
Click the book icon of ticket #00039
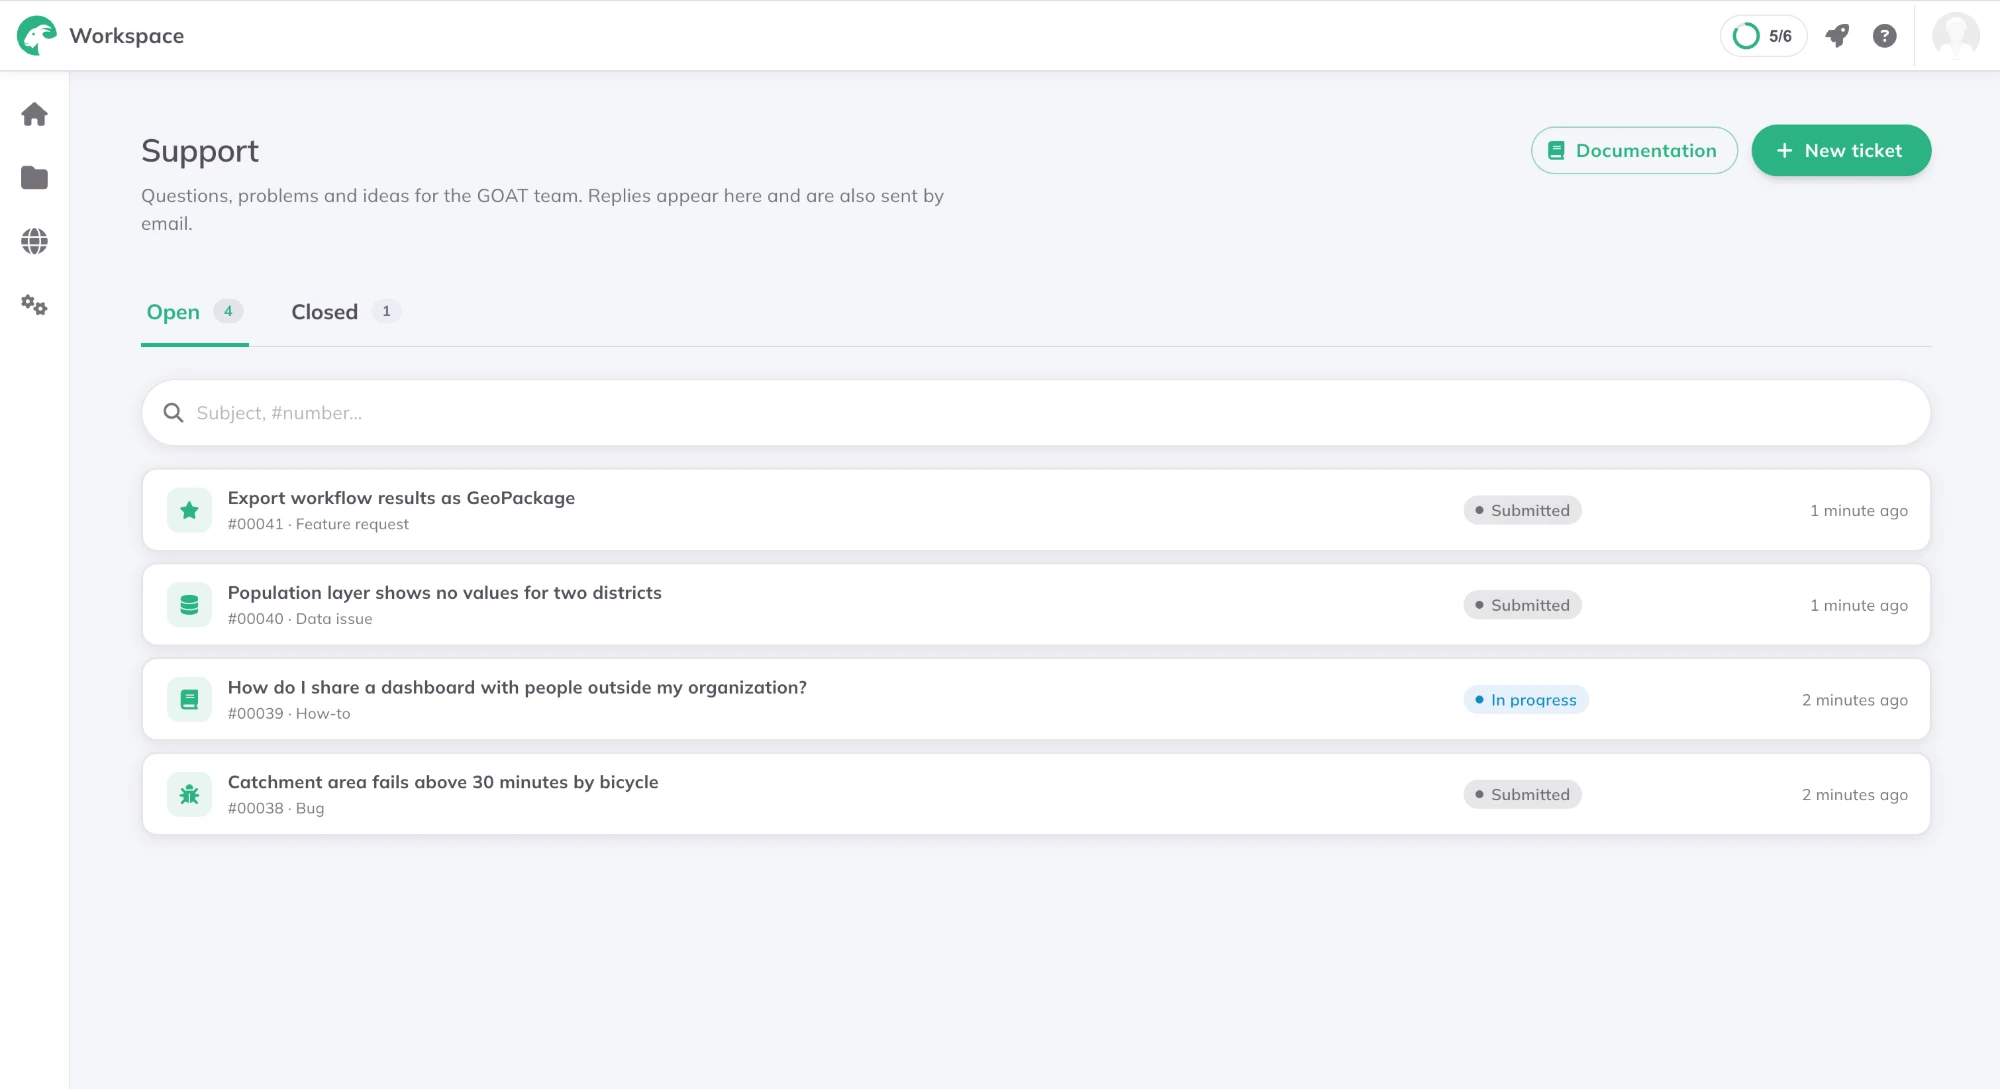[x=189, y=700]
